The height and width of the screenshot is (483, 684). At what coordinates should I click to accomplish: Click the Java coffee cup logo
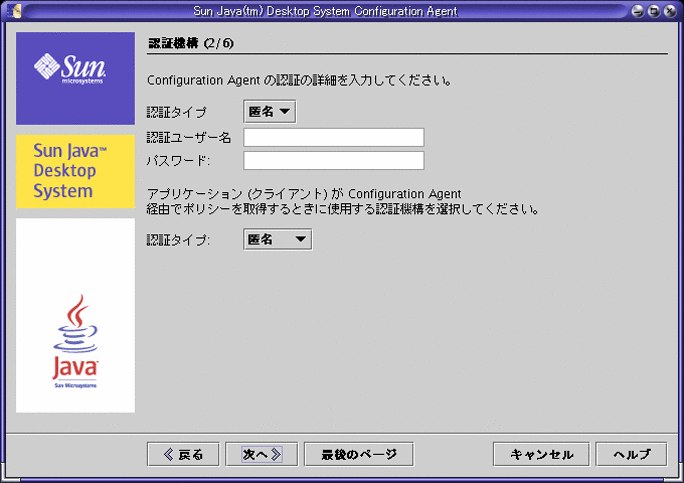(75, 340)
